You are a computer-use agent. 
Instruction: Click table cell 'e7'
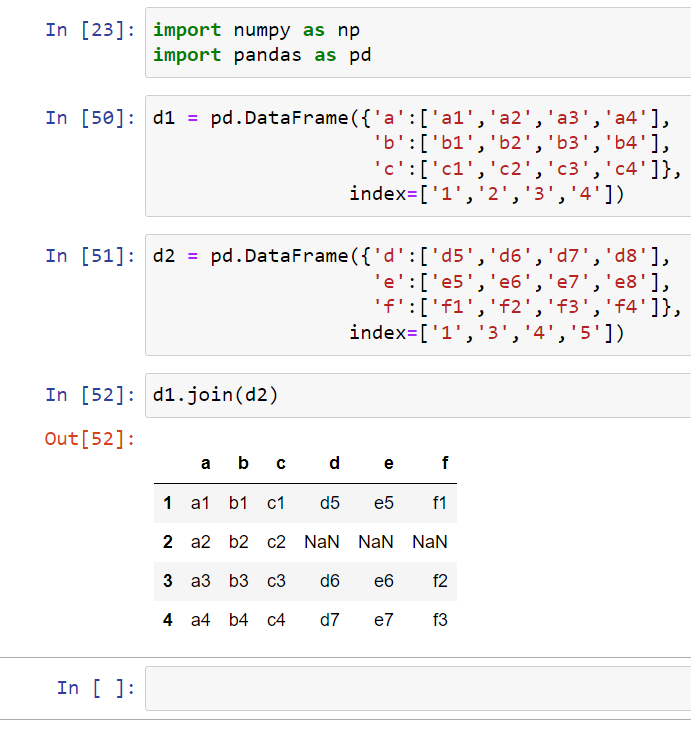pos(384,620)
